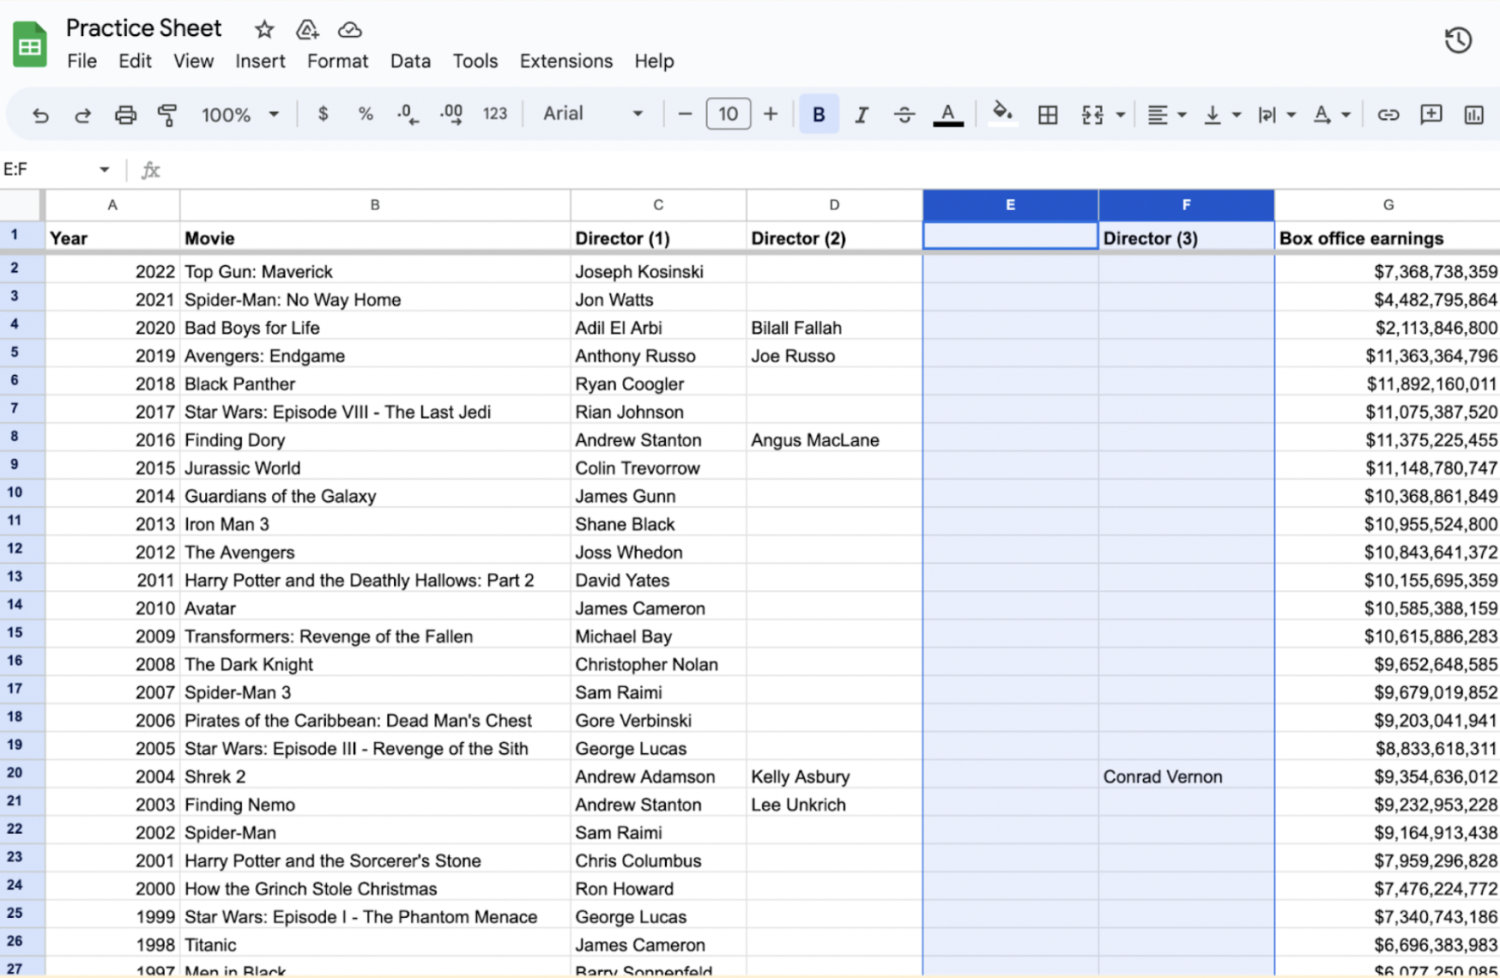The width and height of the screenshot is (1500, 978).
Task: Open the text color picker
Action: point(948,115)
